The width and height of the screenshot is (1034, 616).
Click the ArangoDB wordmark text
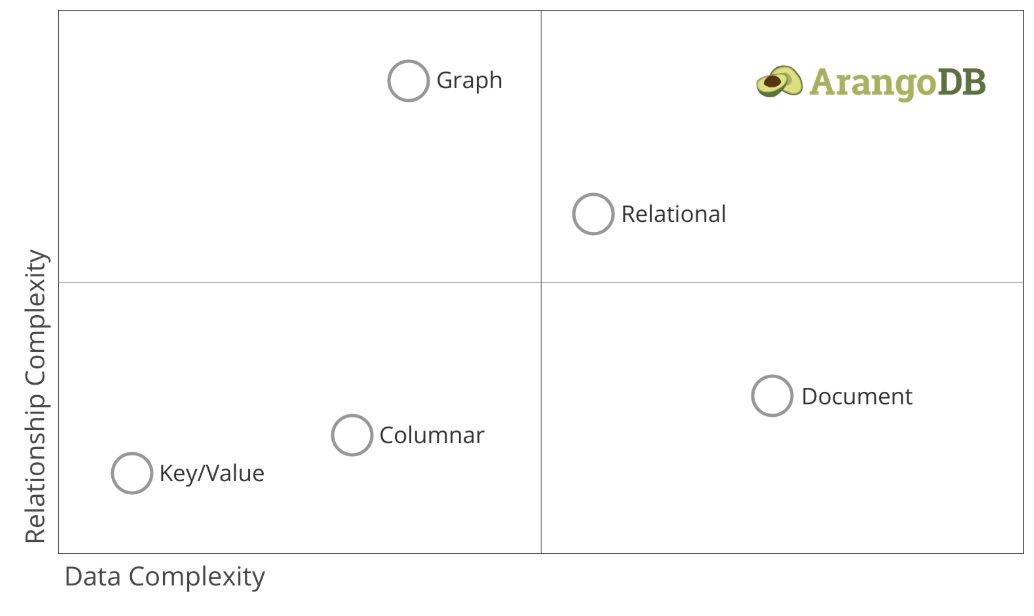(x=897, y=84)
